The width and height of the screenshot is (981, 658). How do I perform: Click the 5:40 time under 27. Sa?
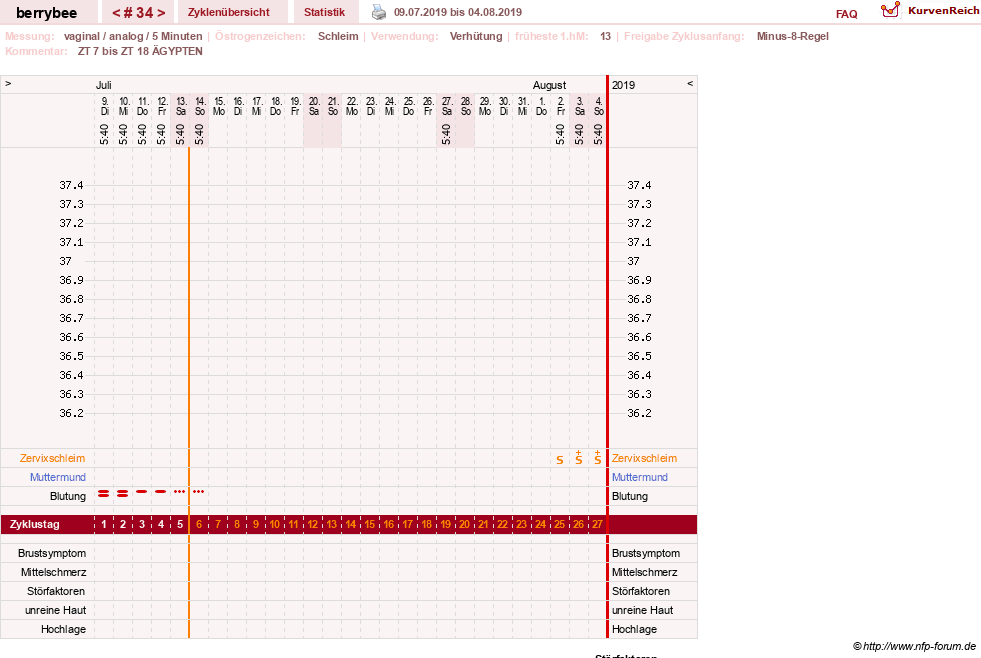[446, 134]
